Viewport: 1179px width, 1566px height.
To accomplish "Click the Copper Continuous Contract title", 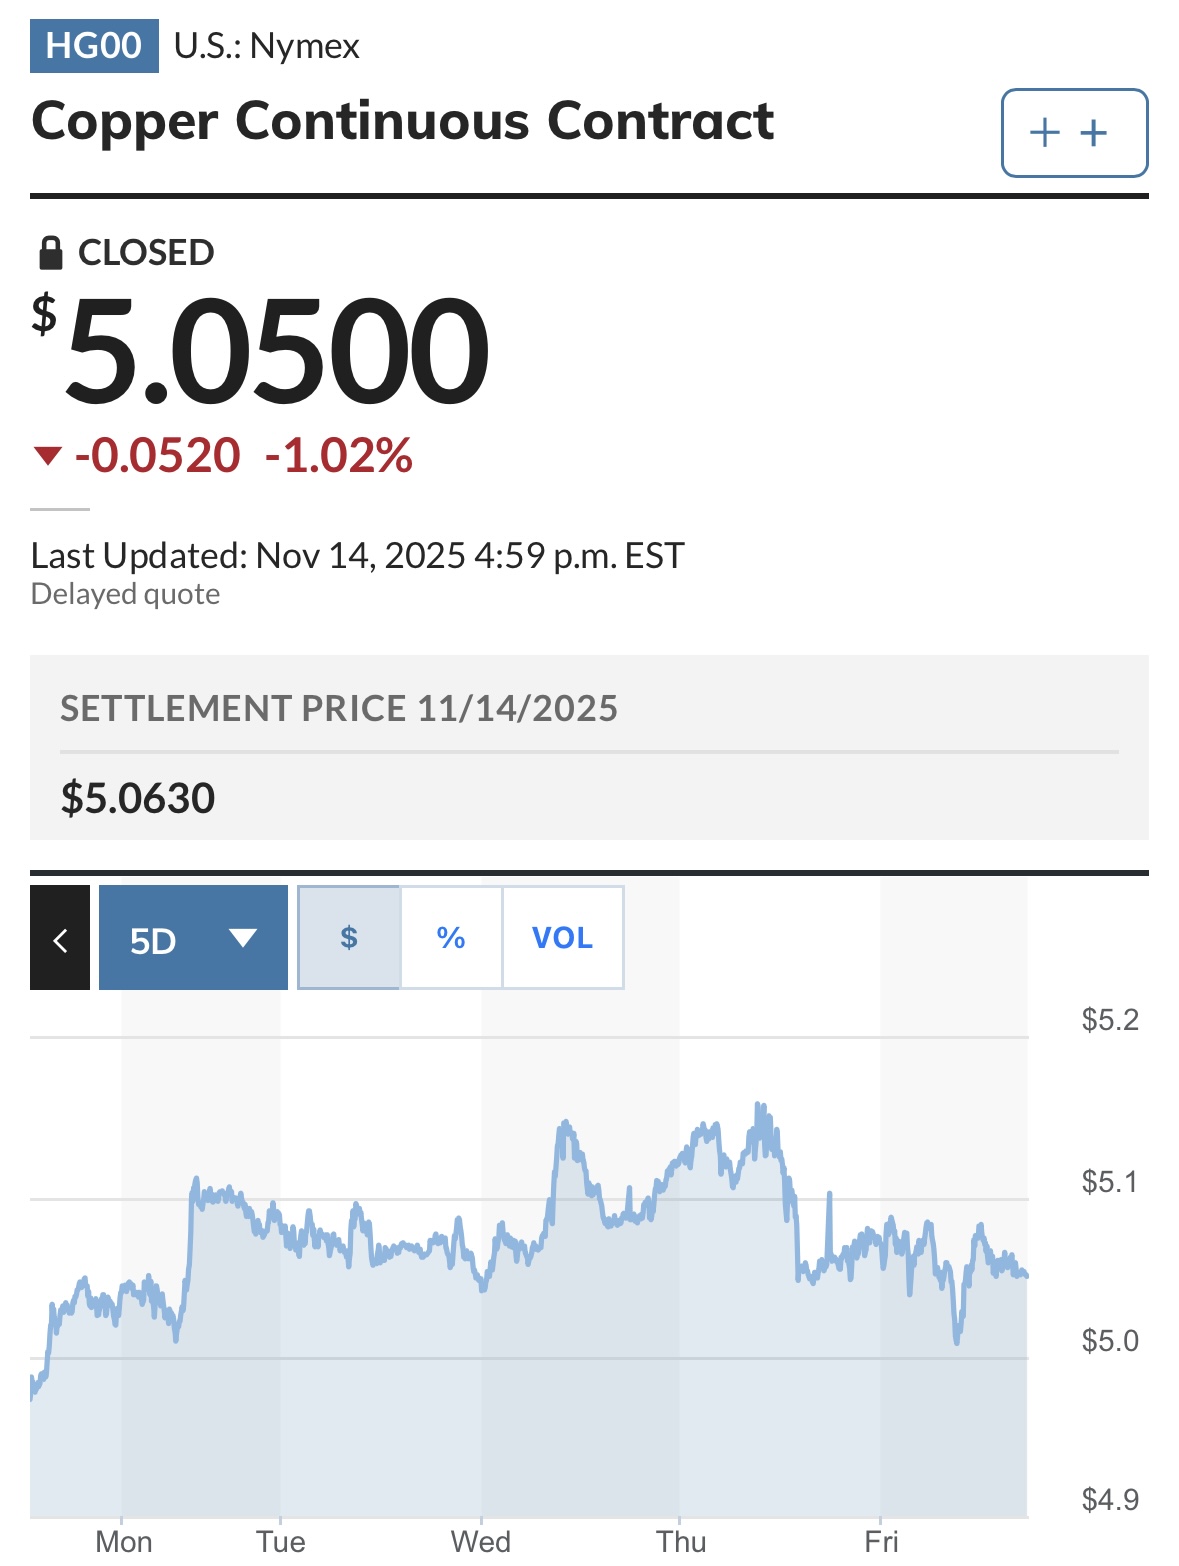I will (x=403, y=121).
